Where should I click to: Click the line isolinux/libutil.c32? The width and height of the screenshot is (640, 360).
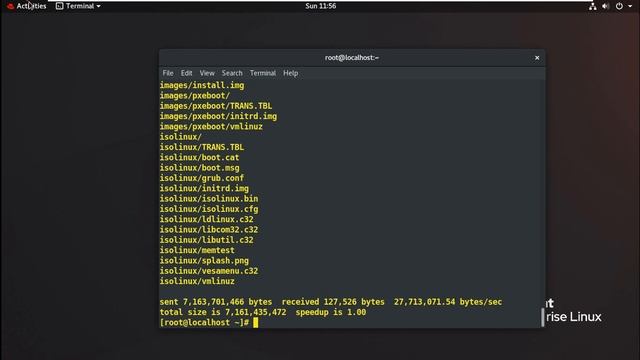pos(207,240)
